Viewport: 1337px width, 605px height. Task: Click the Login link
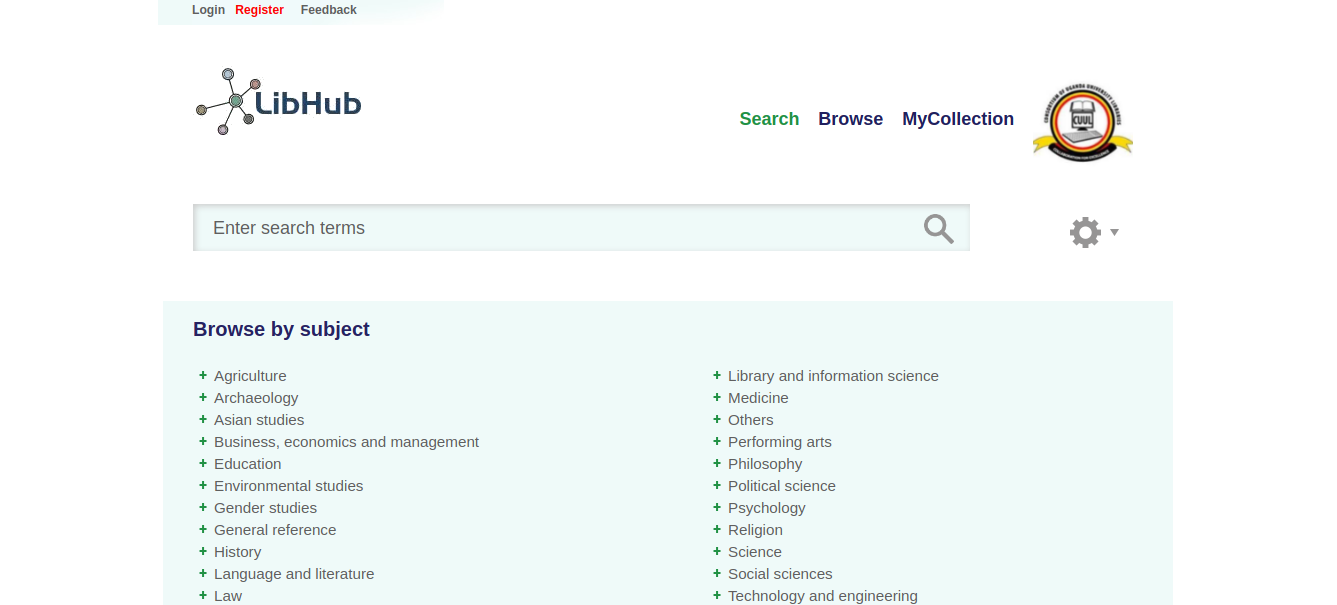208,10
